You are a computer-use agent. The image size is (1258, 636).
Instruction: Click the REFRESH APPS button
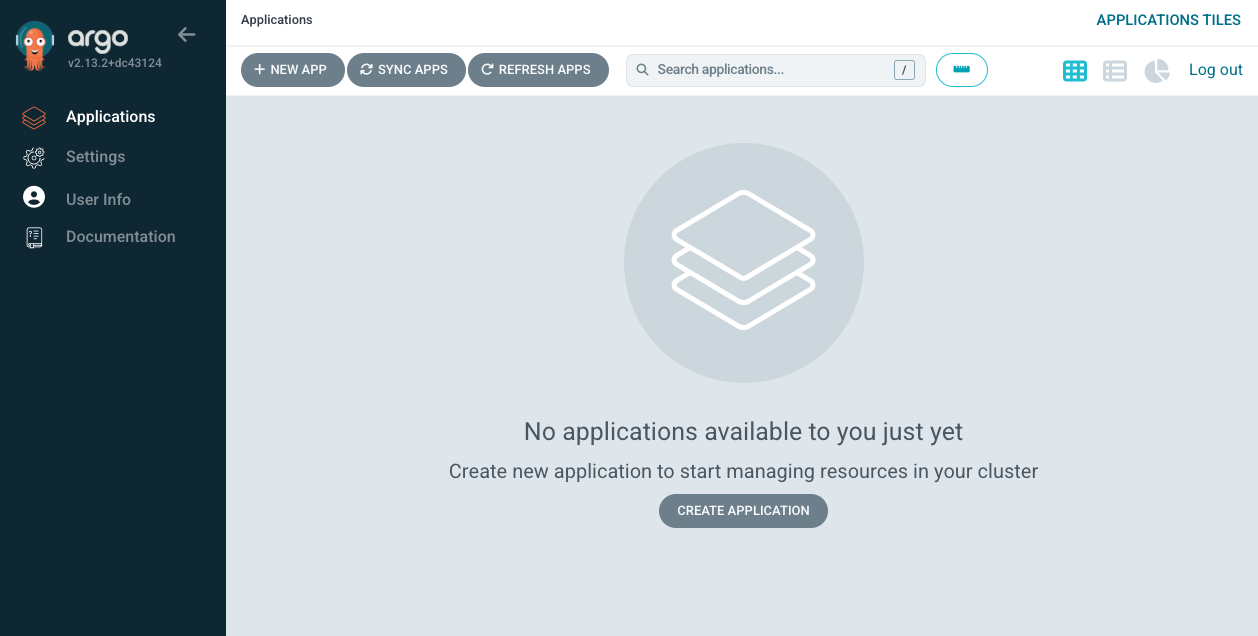point(538,70)
